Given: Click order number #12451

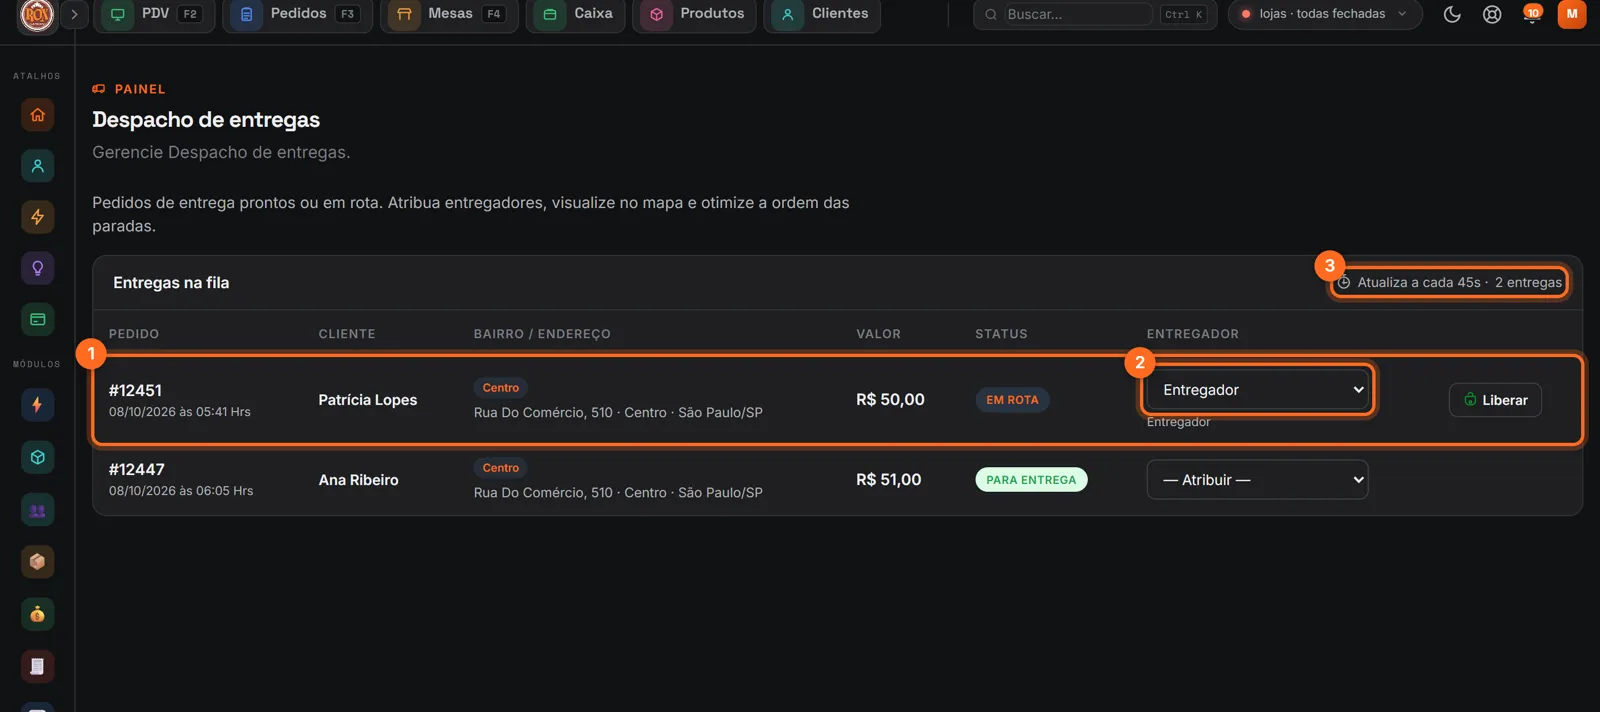Looking at the screenshot, I should (135, 390).
